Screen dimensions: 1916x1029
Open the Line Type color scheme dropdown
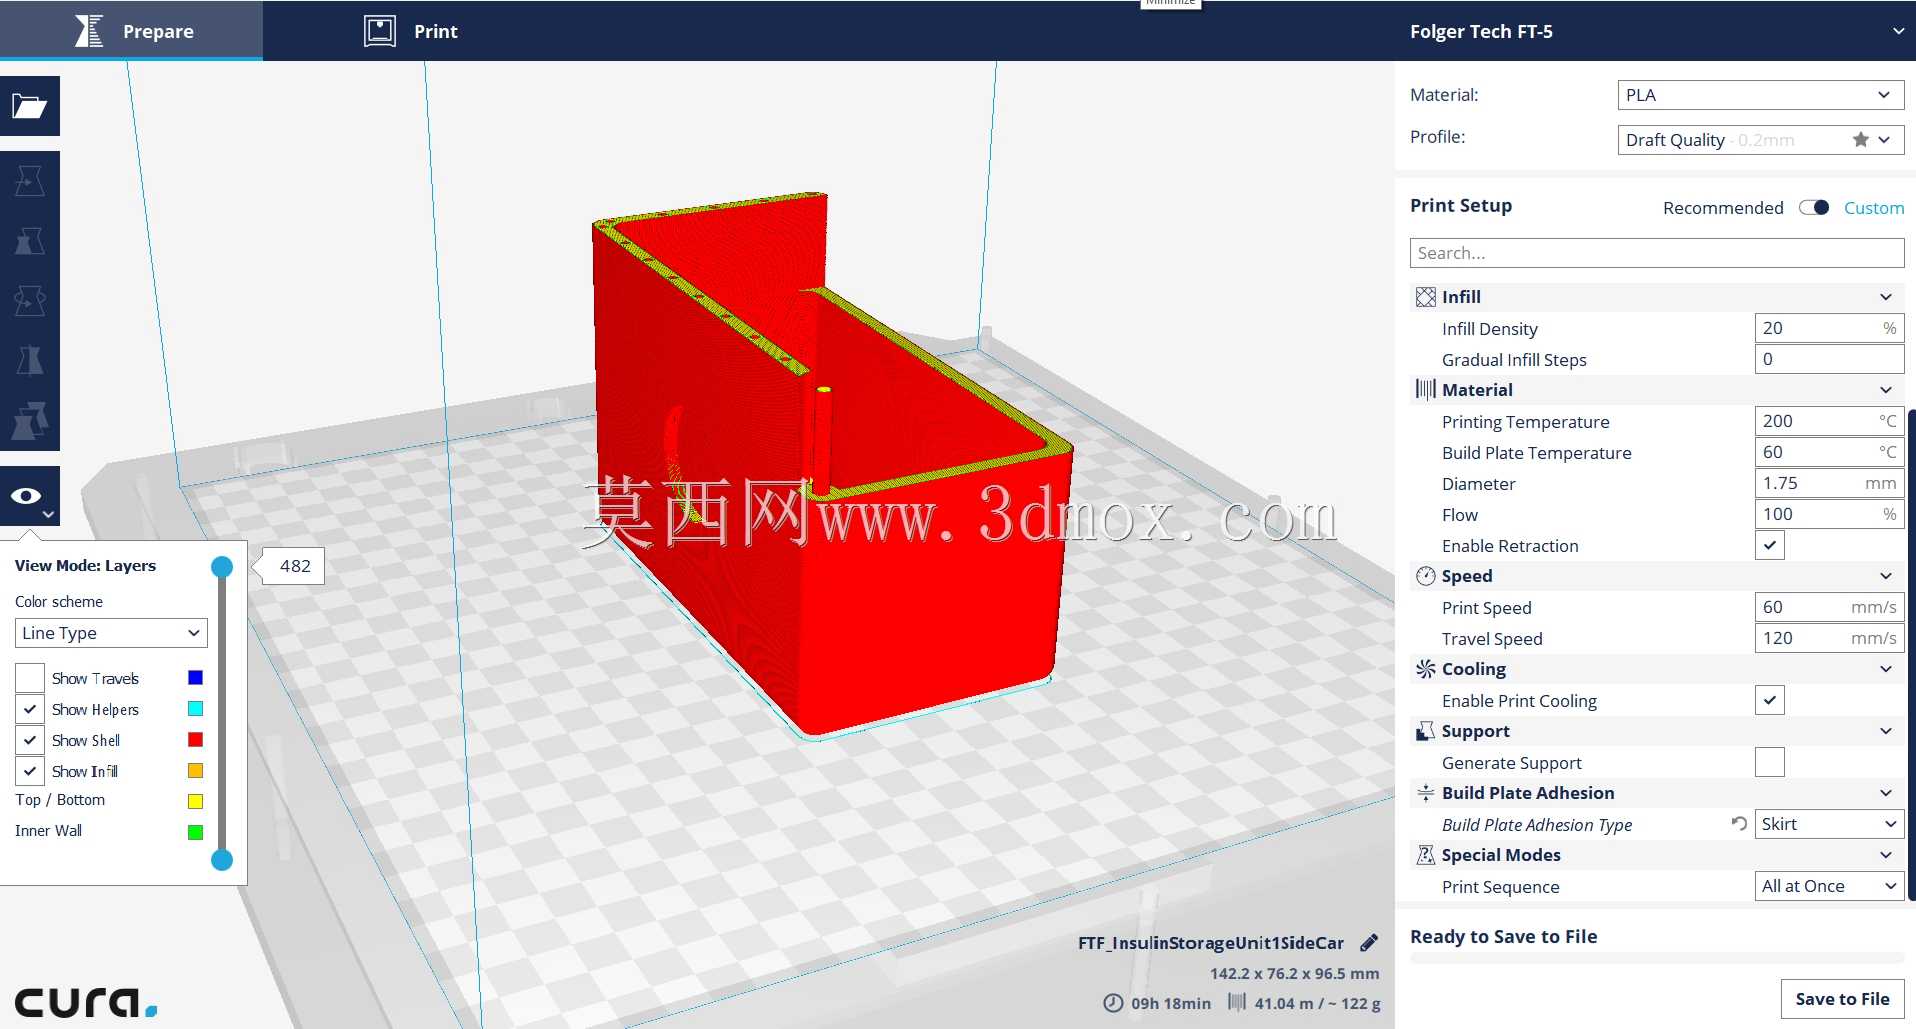click(x=111, y=633)
